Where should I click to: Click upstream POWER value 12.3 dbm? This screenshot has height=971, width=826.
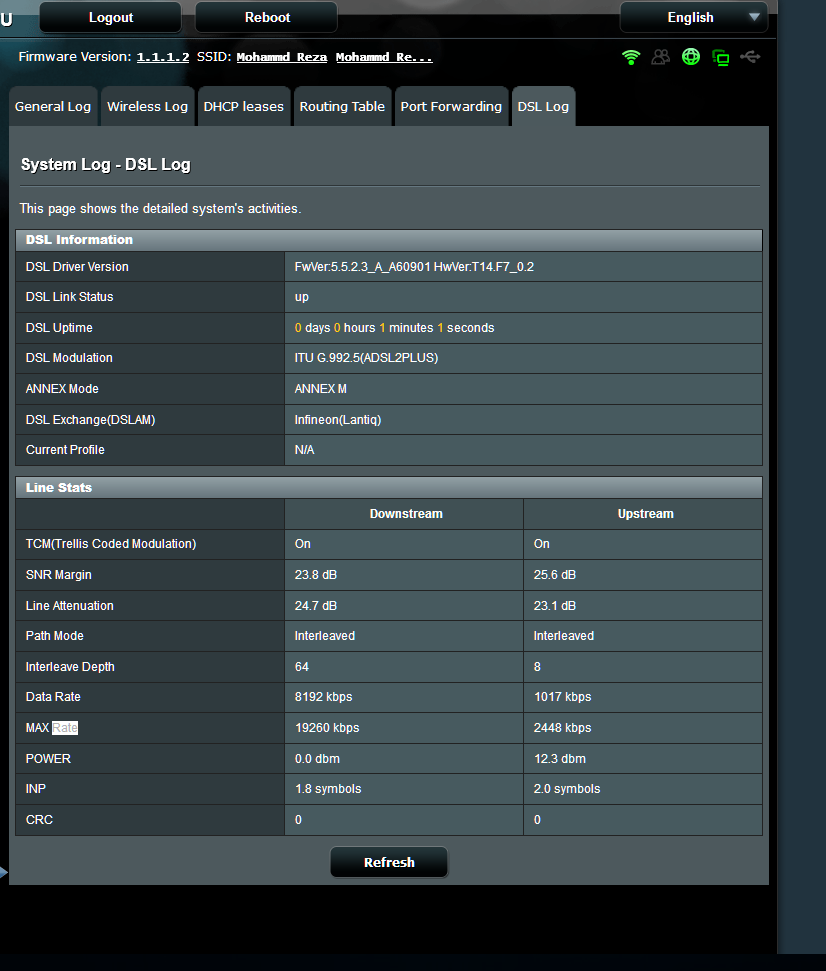click(x=560, y=759)
